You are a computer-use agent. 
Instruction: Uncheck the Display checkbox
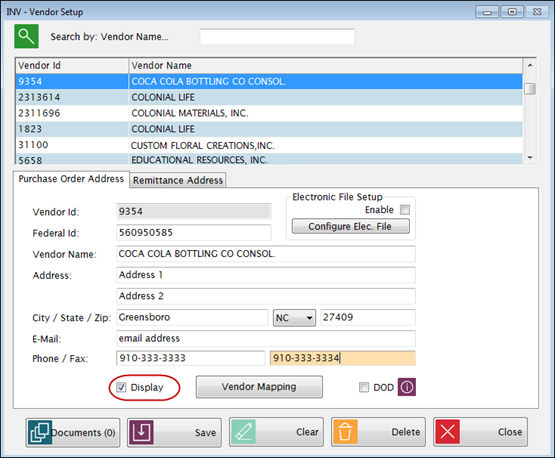coord(121,387)
